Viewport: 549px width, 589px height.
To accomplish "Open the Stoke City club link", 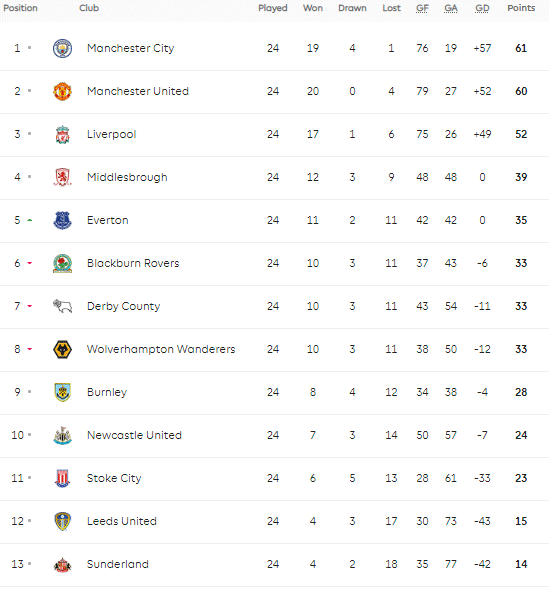I will 114,478.
